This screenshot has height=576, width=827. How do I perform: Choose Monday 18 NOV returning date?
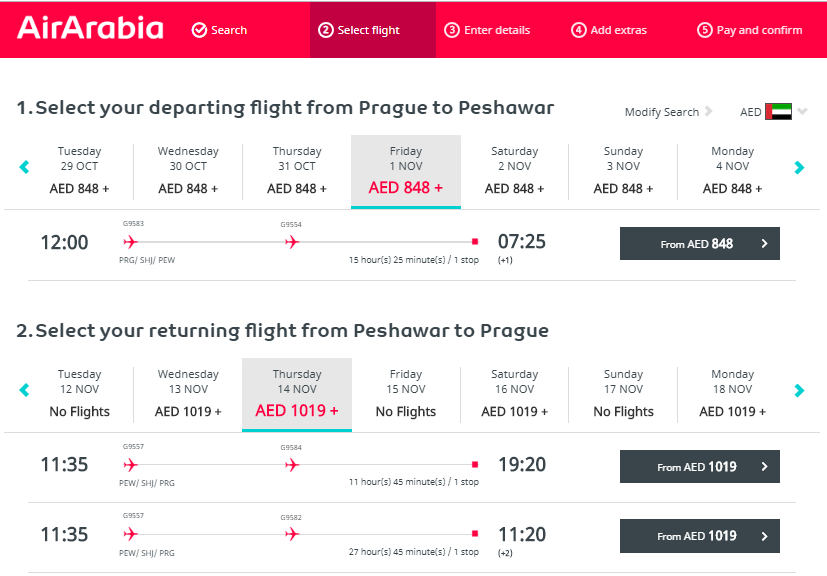[732, 393]
